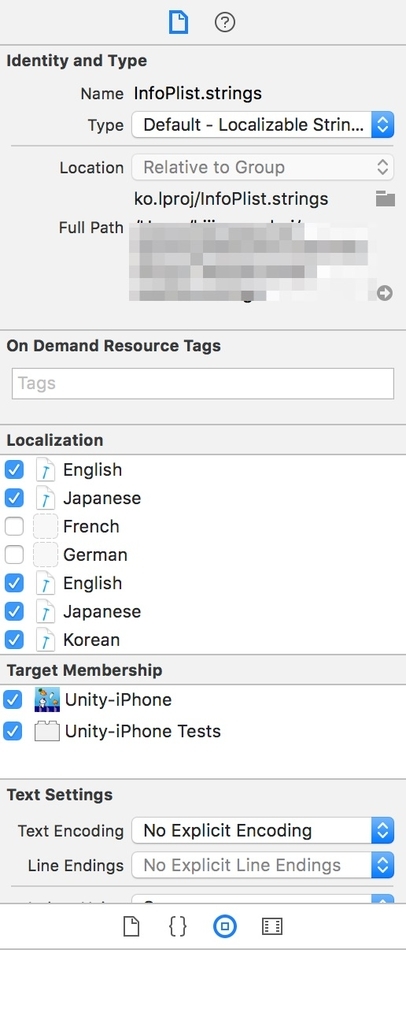Enable the German localization checkbox
The image size is (406, 1024).
[14, 555]
